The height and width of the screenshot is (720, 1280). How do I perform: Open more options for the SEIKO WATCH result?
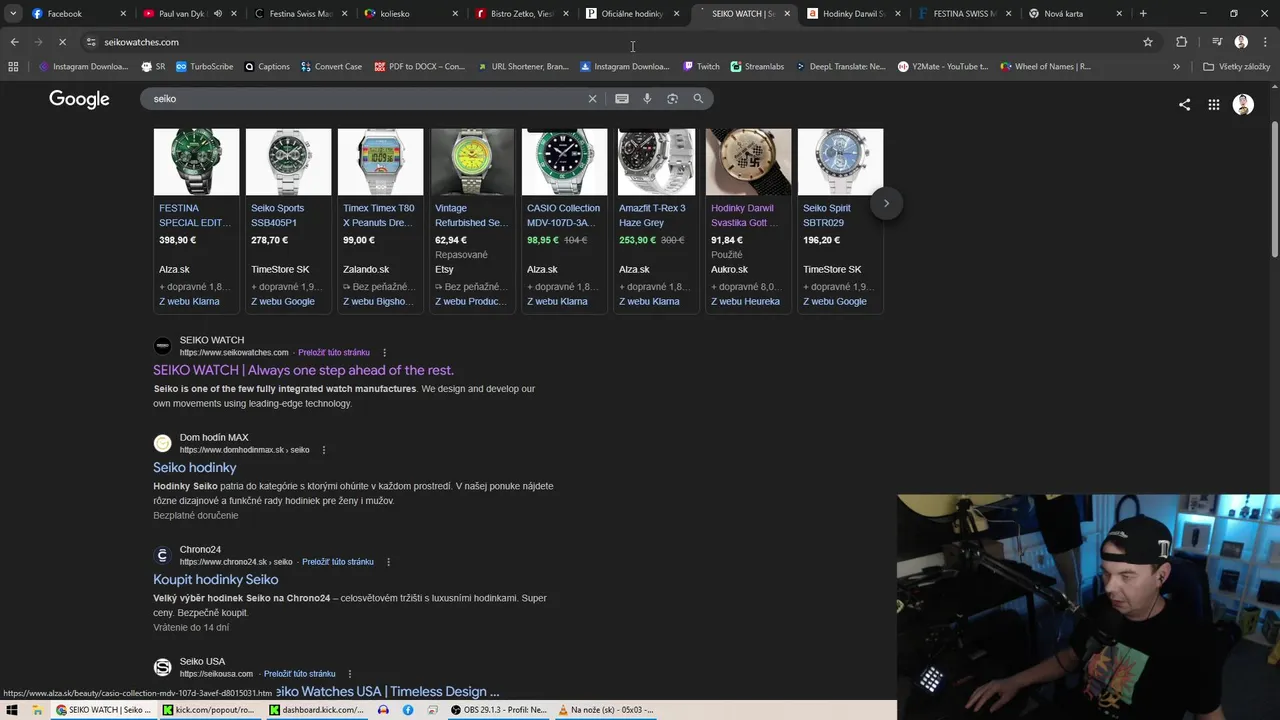384,353
